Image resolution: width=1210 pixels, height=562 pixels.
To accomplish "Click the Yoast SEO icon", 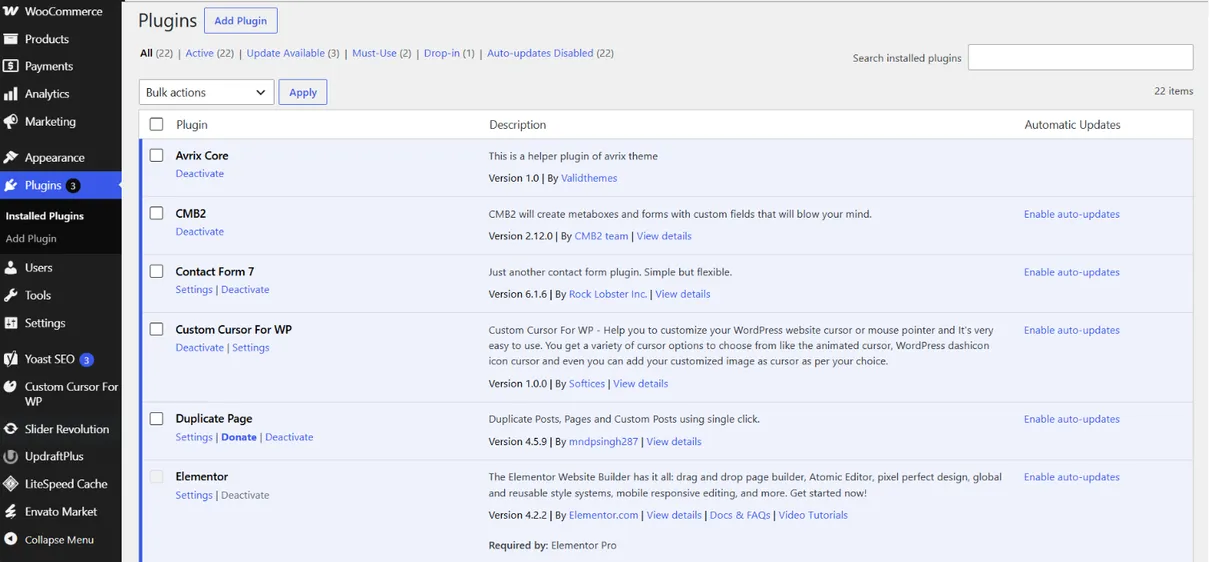I will click(x=11, y=359).
